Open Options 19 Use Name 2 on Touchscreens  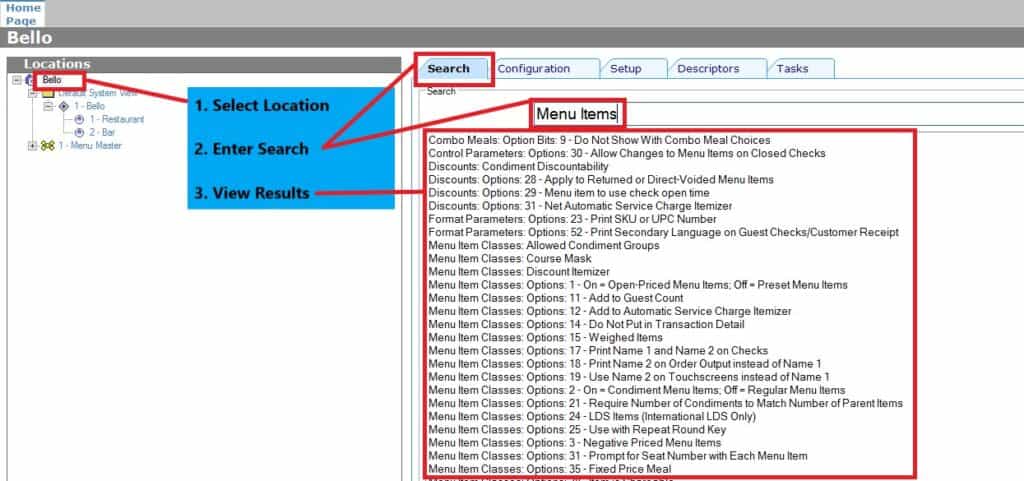629,377
